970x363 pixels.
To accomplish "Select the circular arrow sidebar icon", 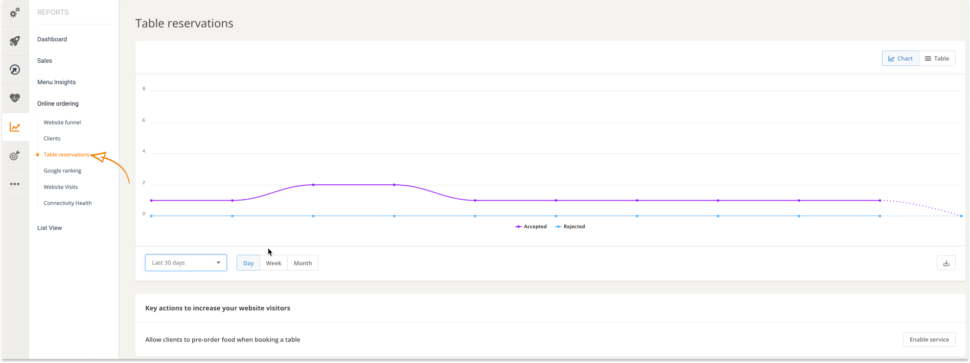I will click(x=15, y=70).
